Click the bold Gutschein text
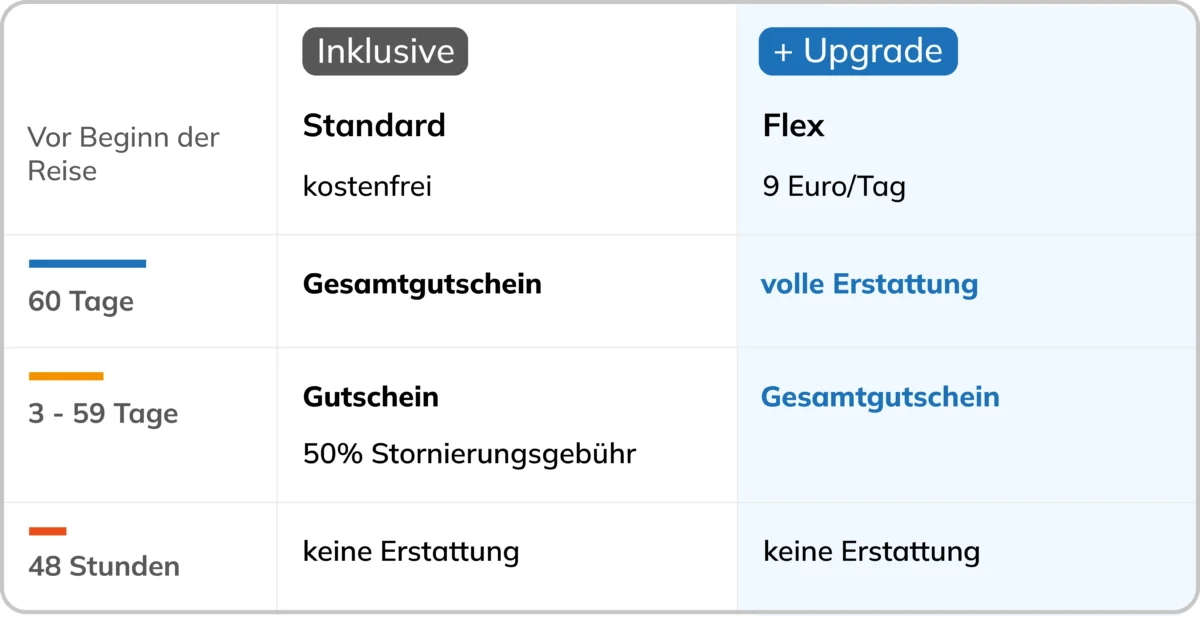The height and width of the screenshot is (628, 1200). click(371, 397)
